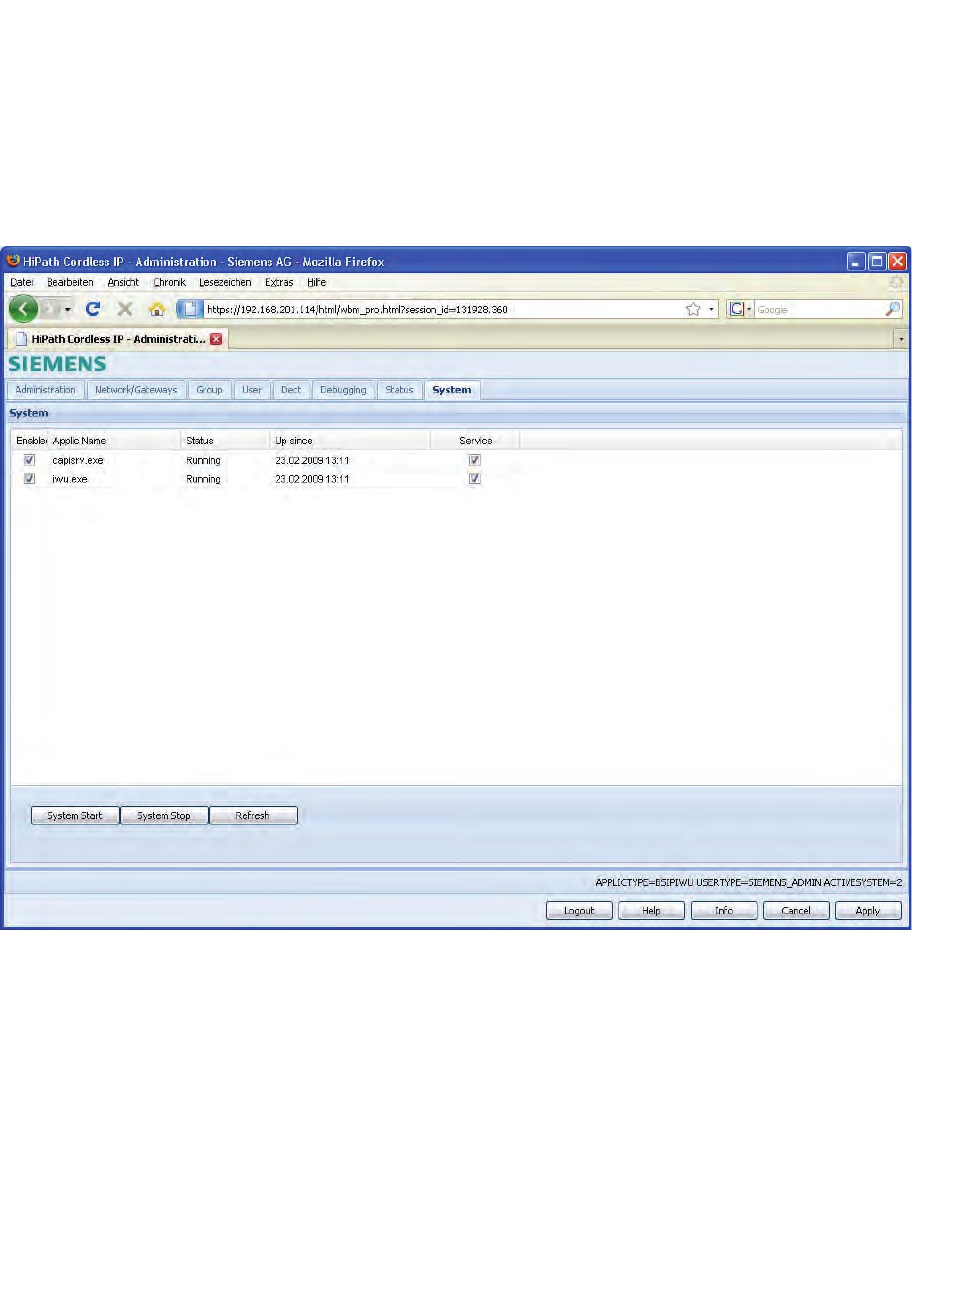
Task: Open the Bearbeiten menu
Action: [x=70, y=283]
